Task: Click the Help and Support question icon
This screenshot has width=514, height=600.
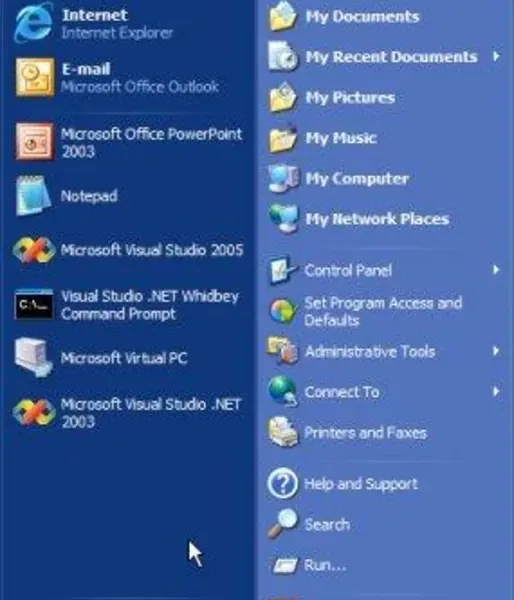Action: click(x=282, y=484)
